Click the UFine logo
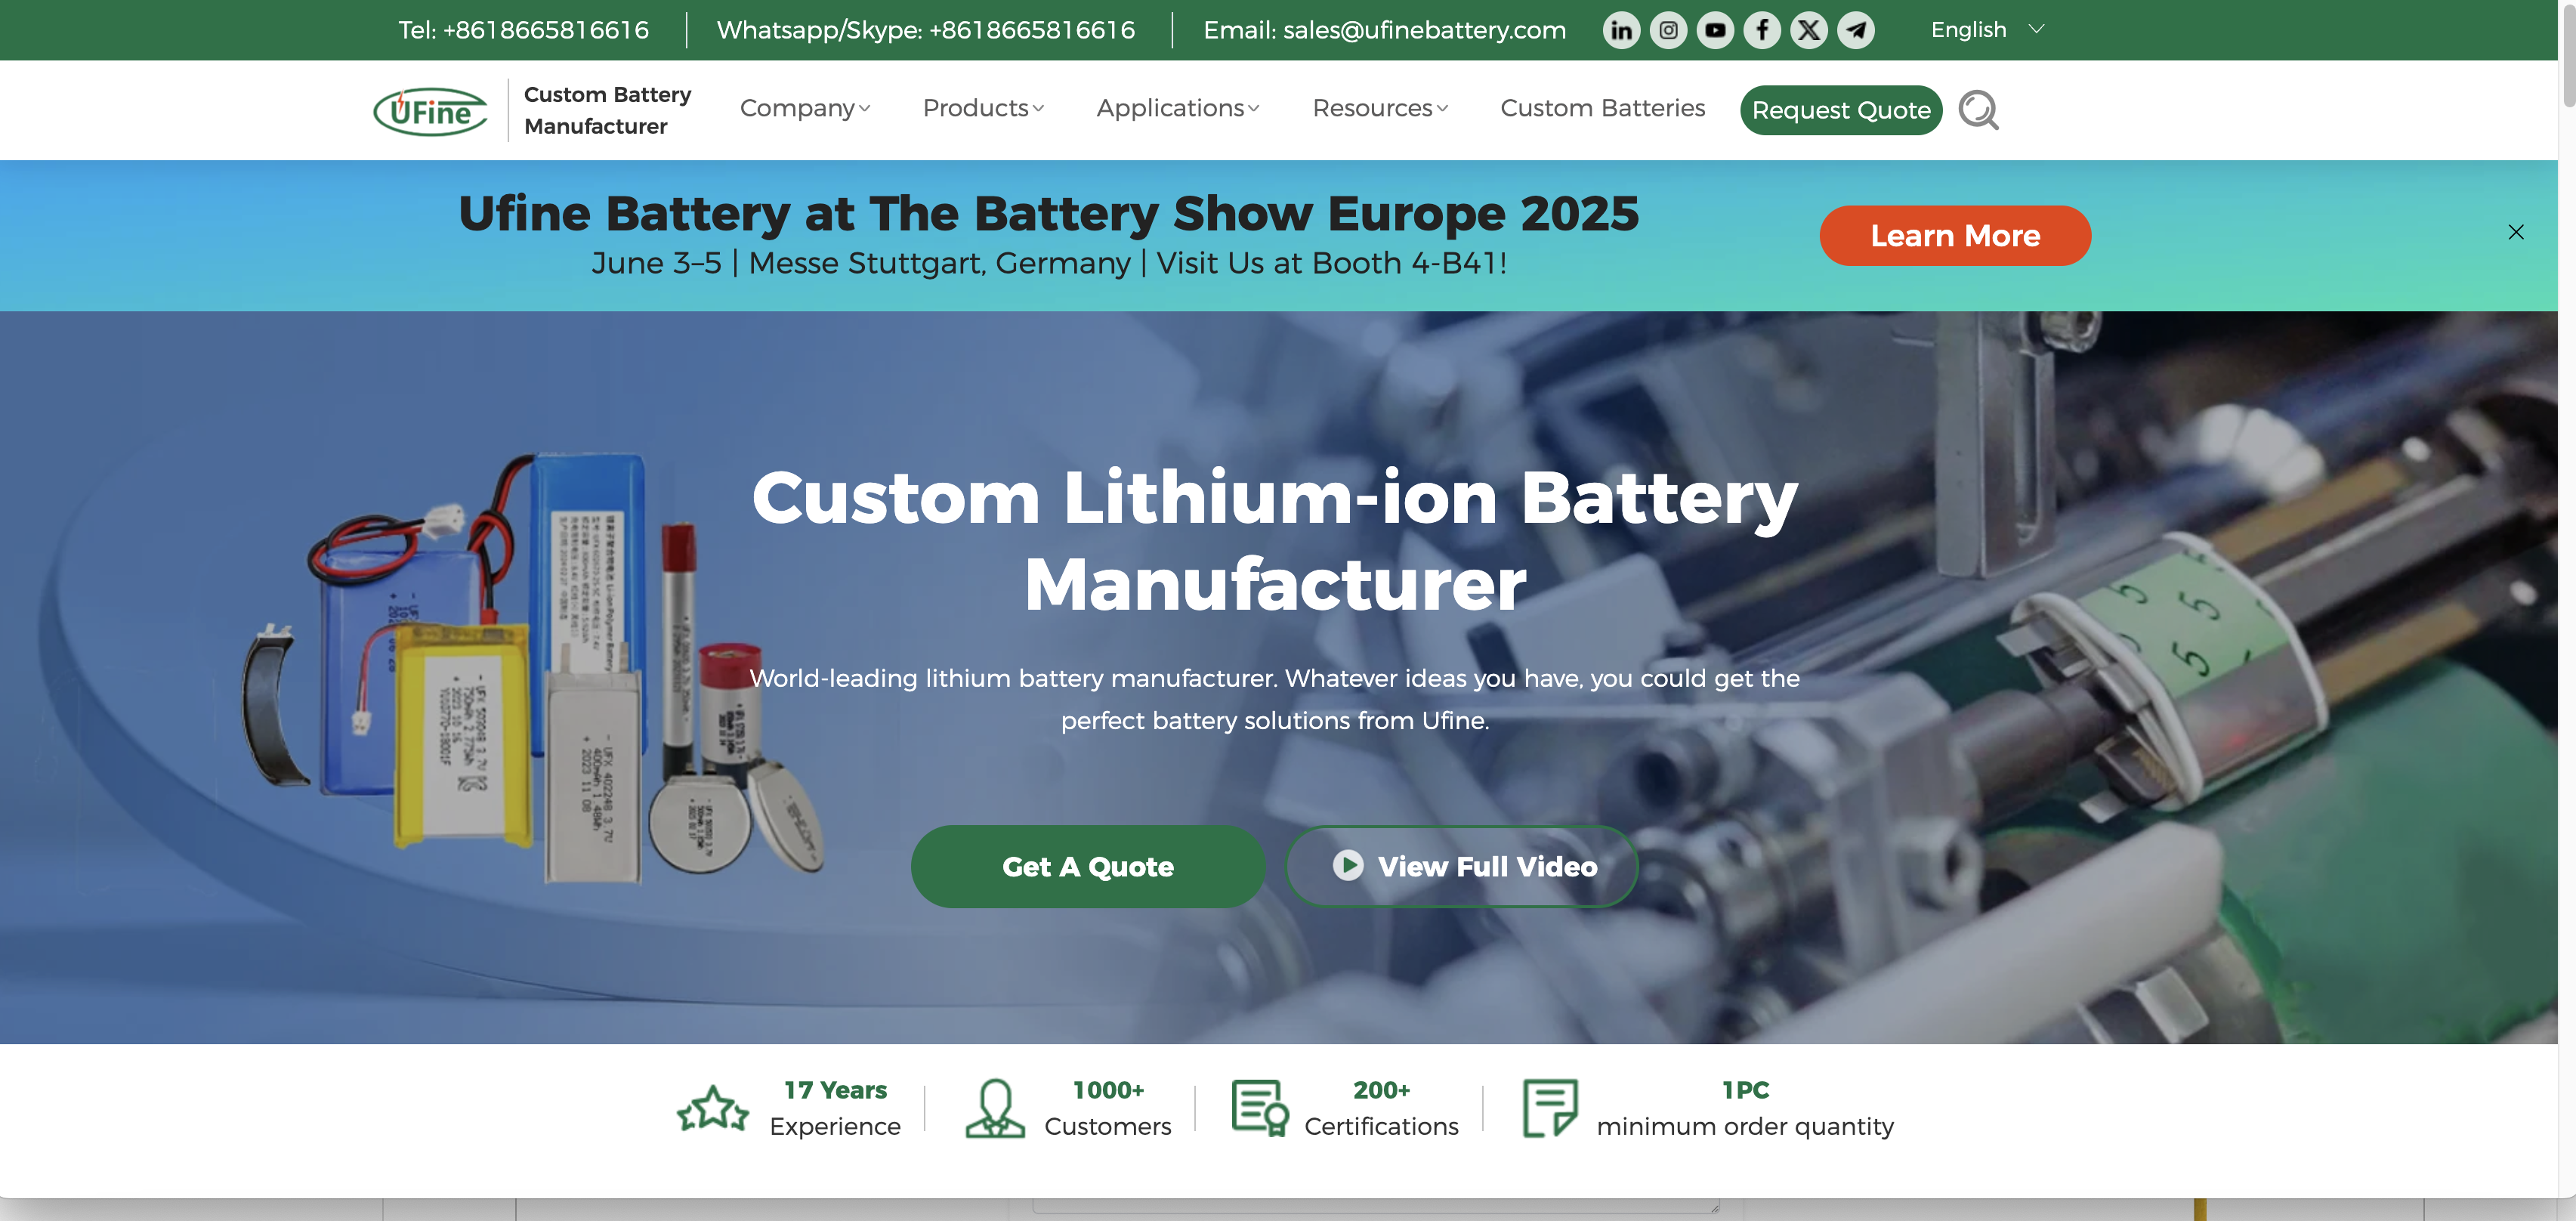The image size is (2576, 1221). [431, 111]
